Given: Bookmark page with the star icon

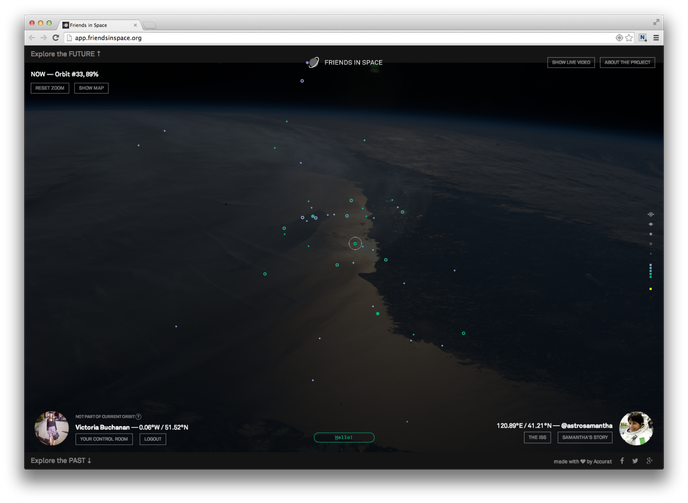Looking at the screenshot, I should (x=629, y=38).
